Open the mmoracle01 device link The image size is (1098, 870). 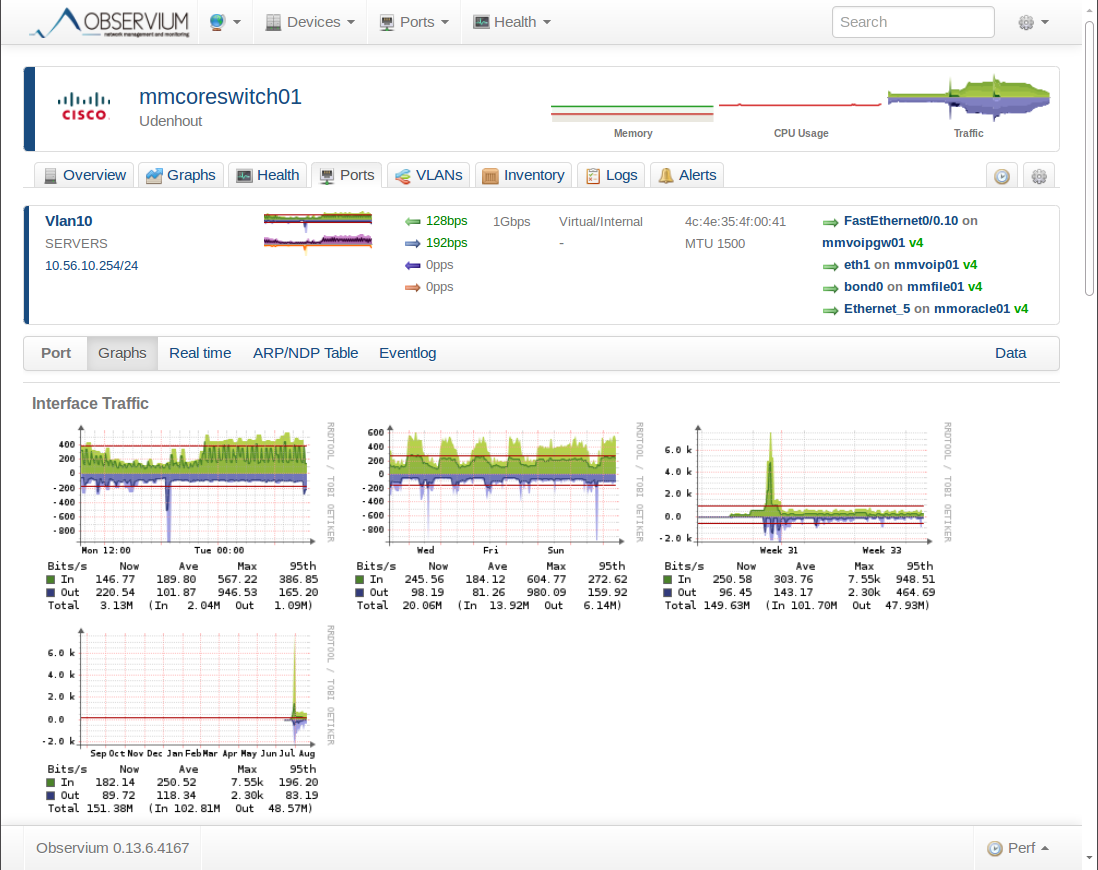click(x=972, y=309)
